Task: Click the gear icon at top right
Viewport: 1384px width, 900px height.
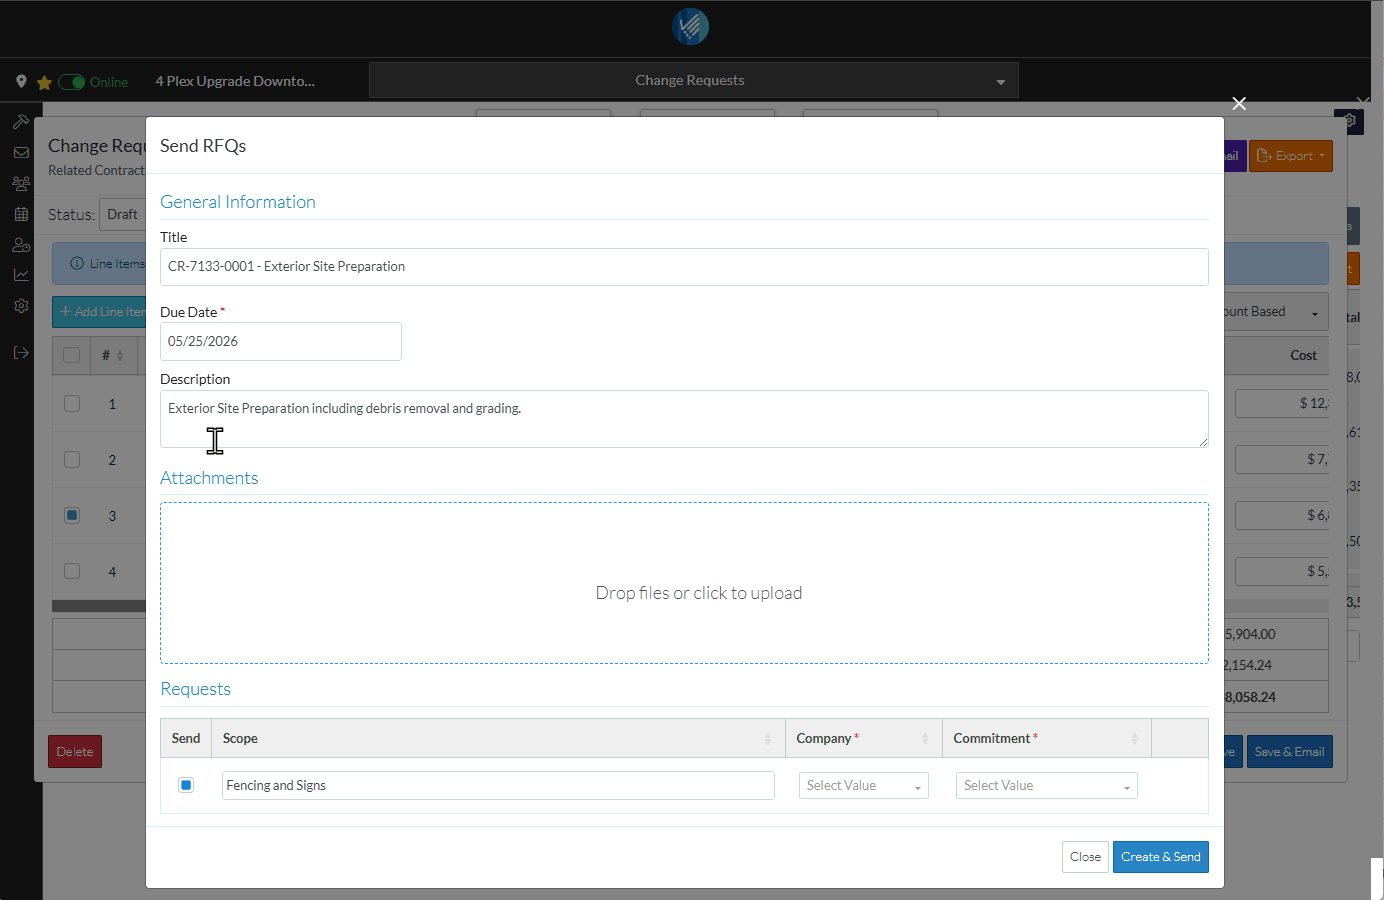Action: (x=1350, y=121)
